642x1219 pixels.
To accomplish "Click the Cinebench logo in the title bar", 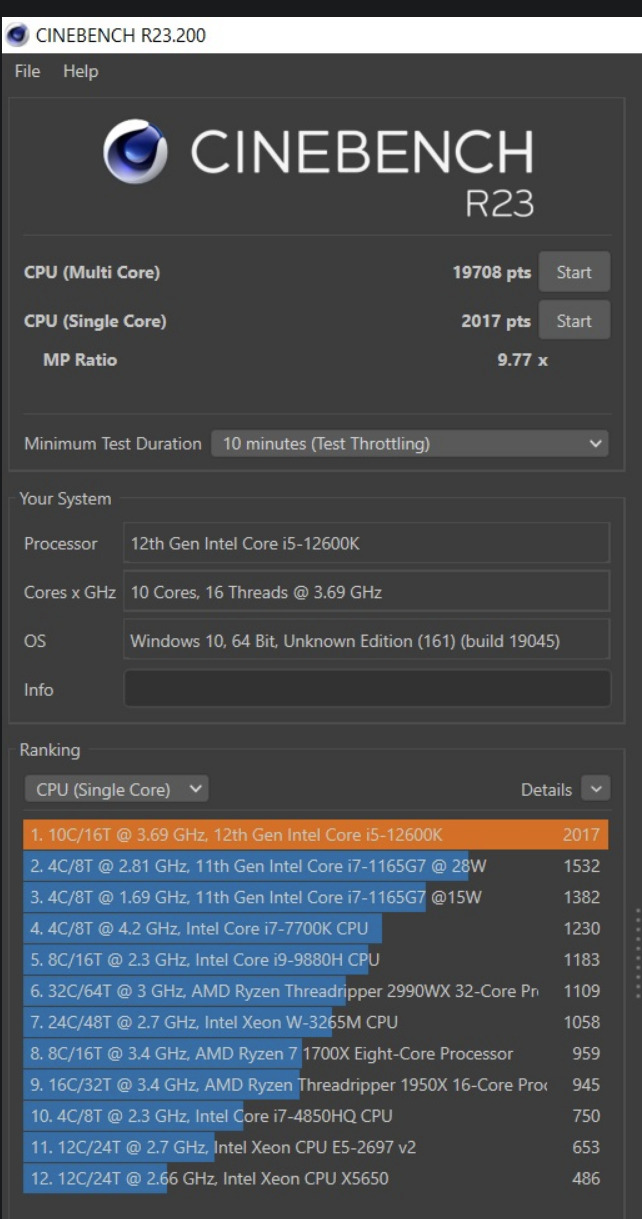I will (x=18, y=37).
